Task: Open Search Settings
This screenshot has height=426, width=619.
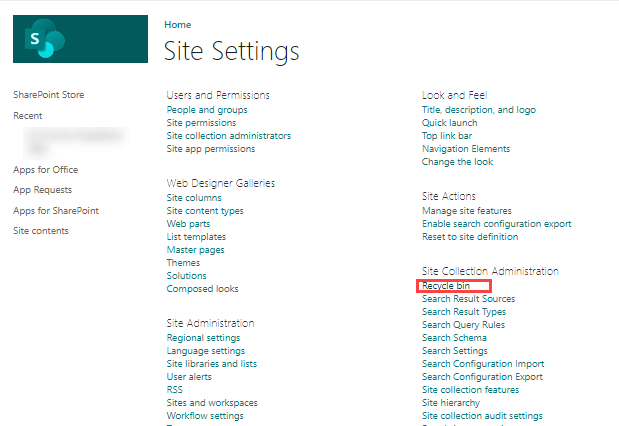Action: click(x=455, y=351)
